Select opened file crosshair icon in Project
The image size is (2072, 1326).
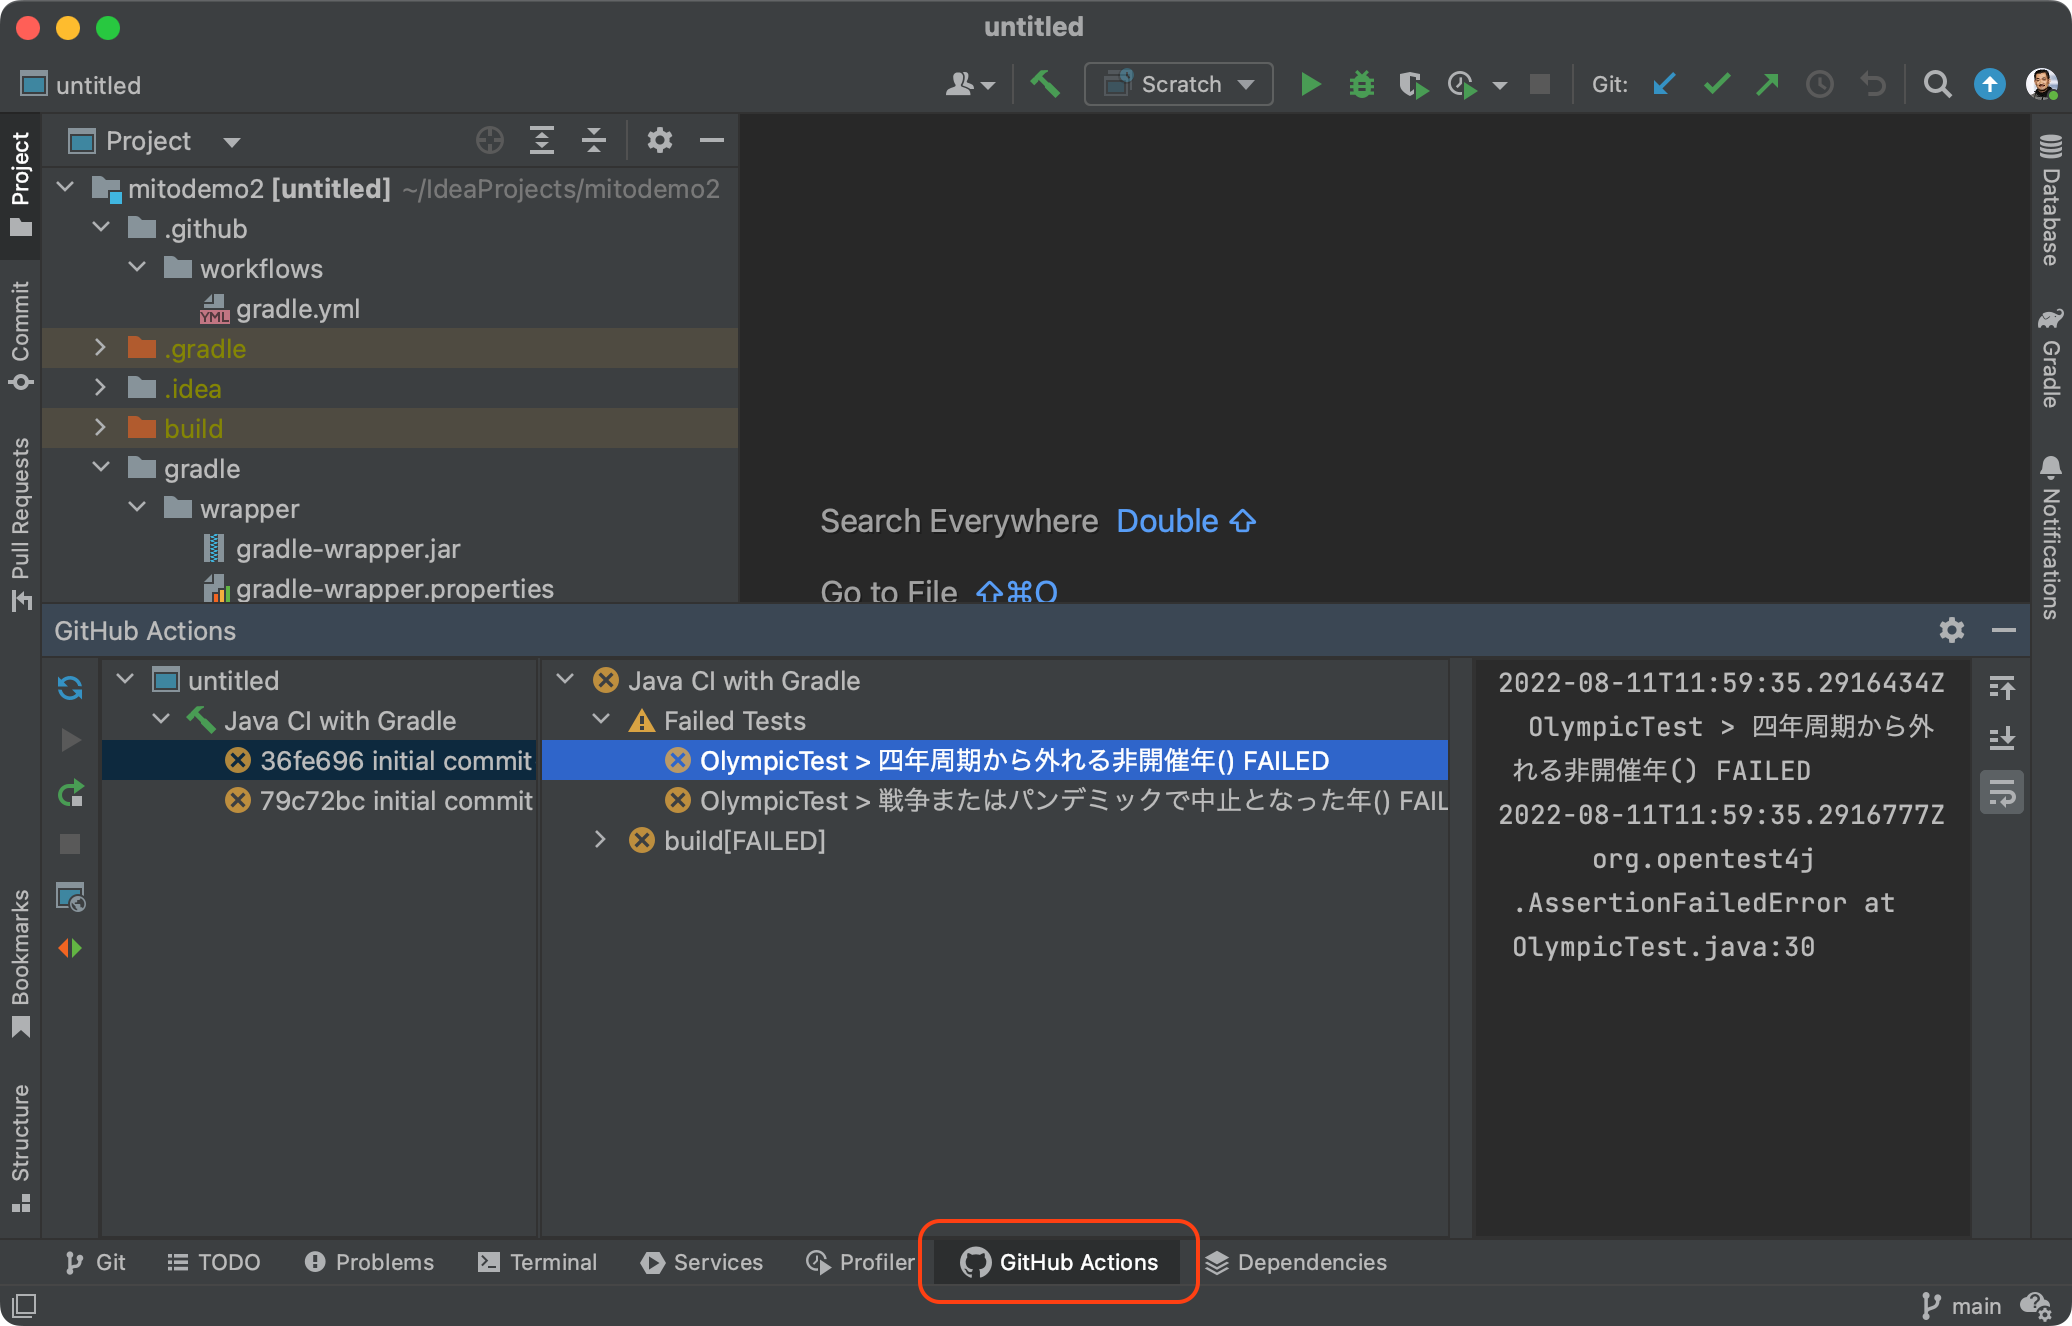(x=490, y=140)
